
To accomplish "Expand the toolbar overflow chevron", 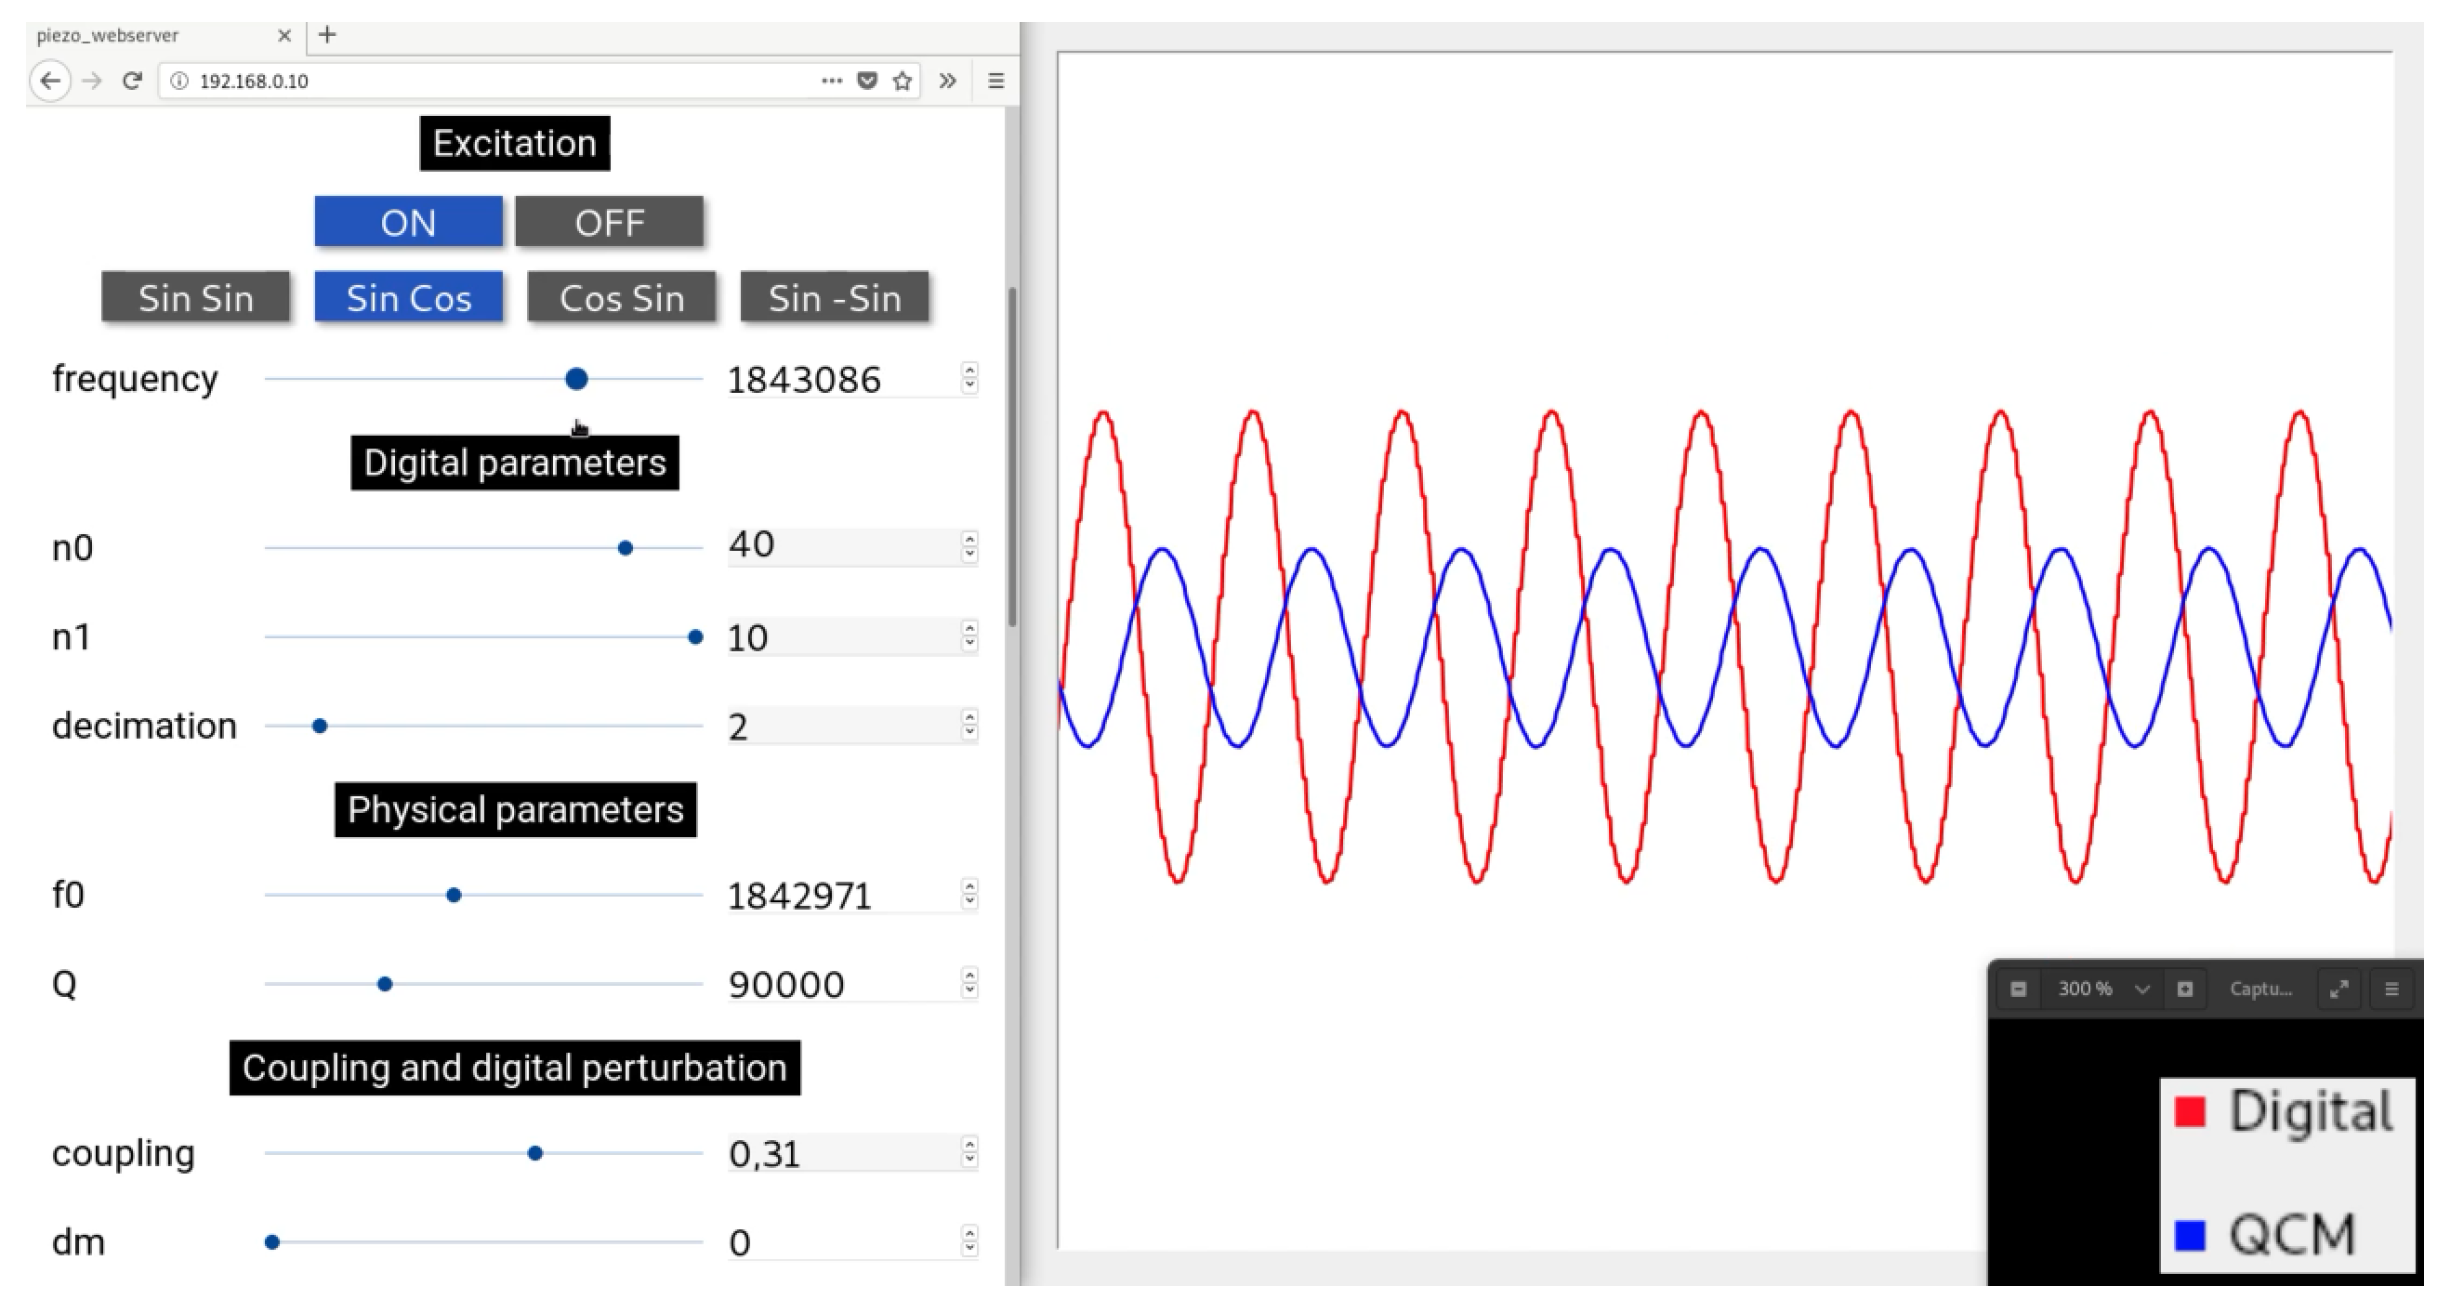I will click(x=947, y=81).
